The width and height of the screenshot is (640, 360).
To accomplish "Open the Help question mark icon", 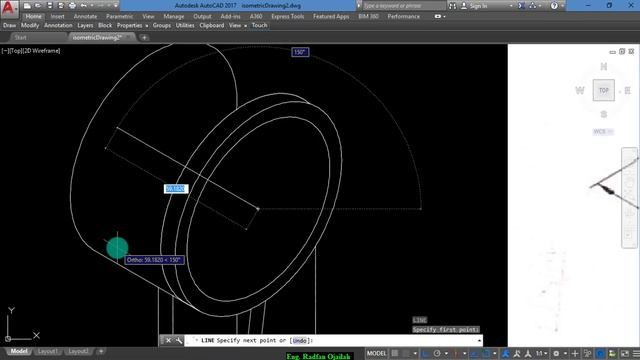I will (554, 6).
